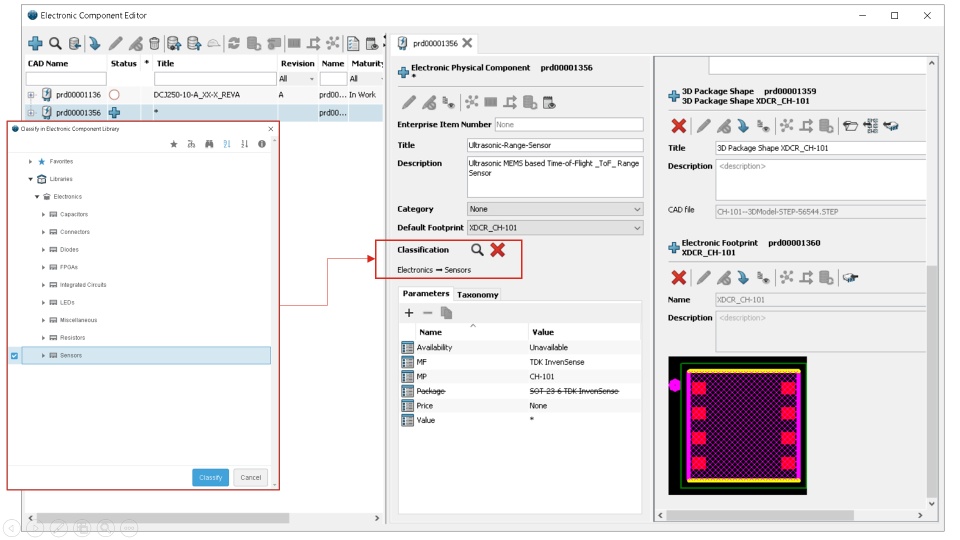Viewport: 960px width, 540px height.
Task: Expand the Favorites tree node
Action: click(30, 162)
